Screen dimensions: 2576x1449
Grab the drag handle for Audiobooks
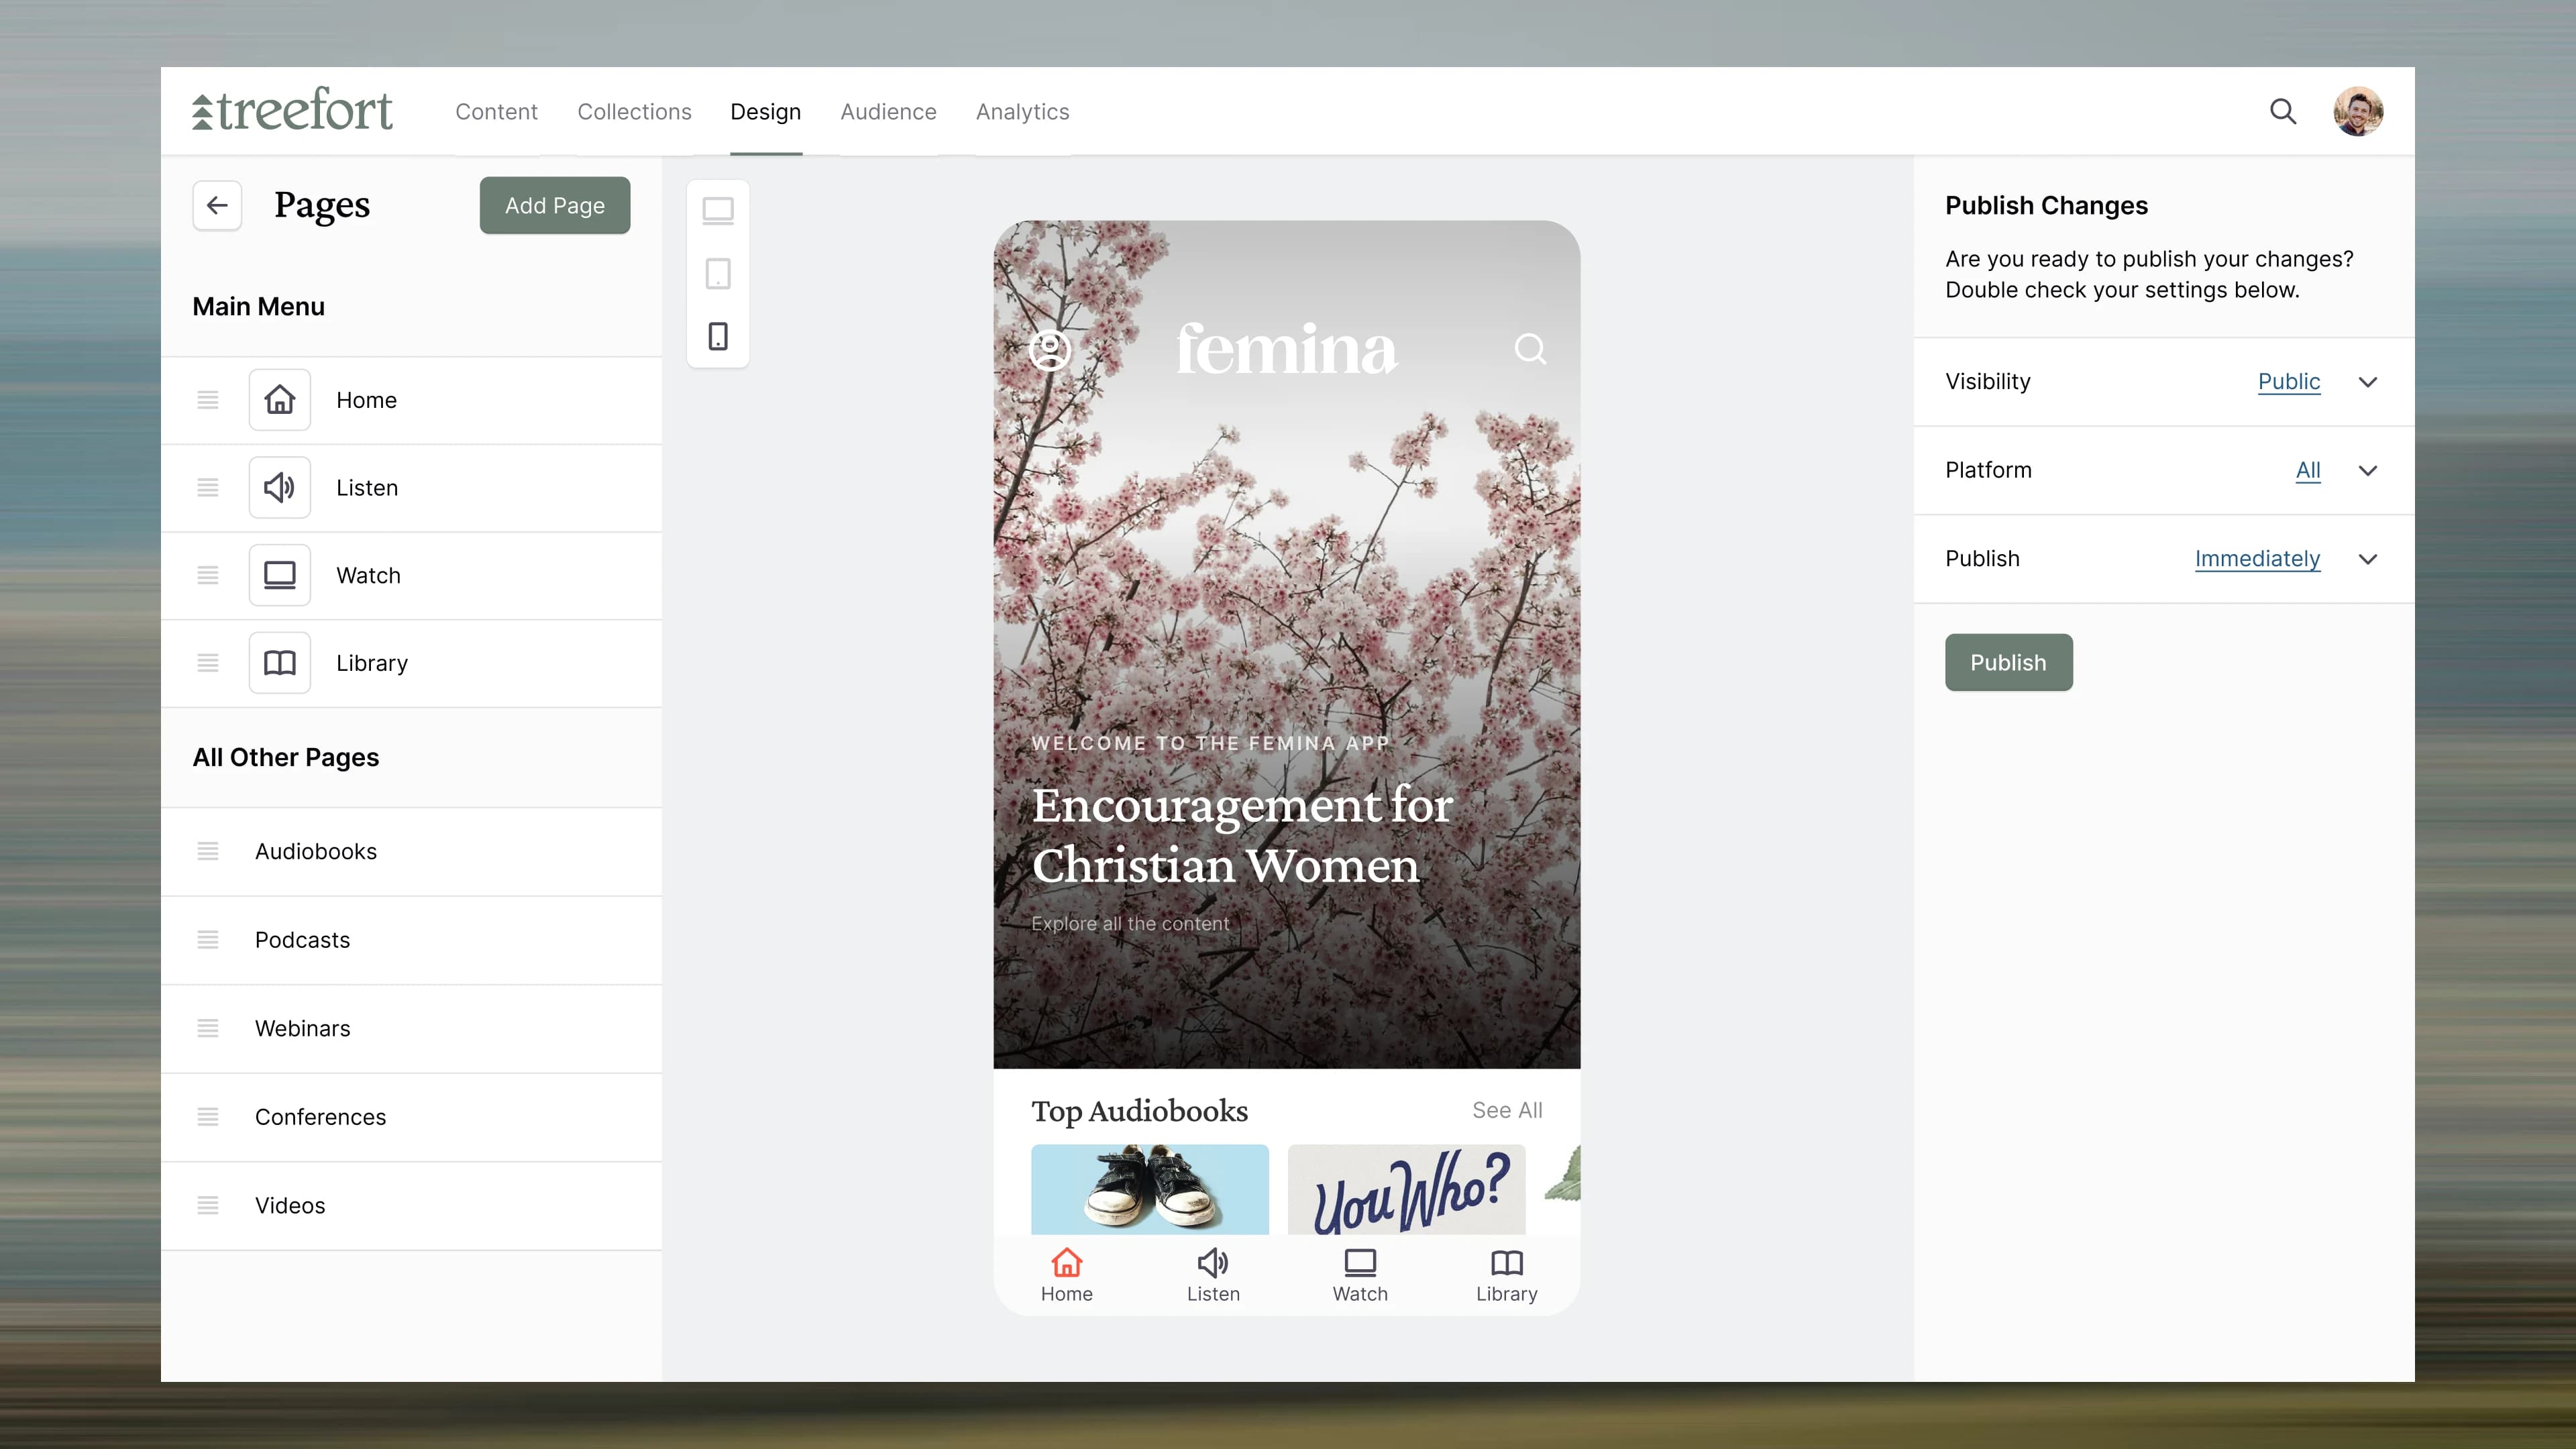pyautogui.click(x=208, y=851)
